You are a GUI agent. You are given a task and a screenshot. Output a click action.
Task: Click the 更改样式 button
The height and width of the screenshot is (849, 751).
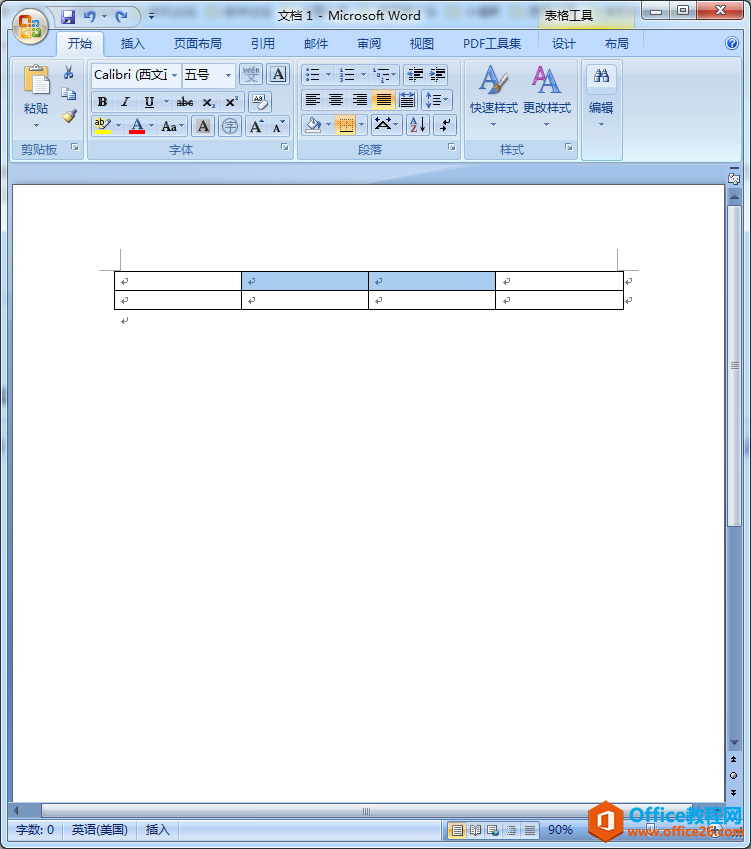pyautogui.click(x=546, y=96)
